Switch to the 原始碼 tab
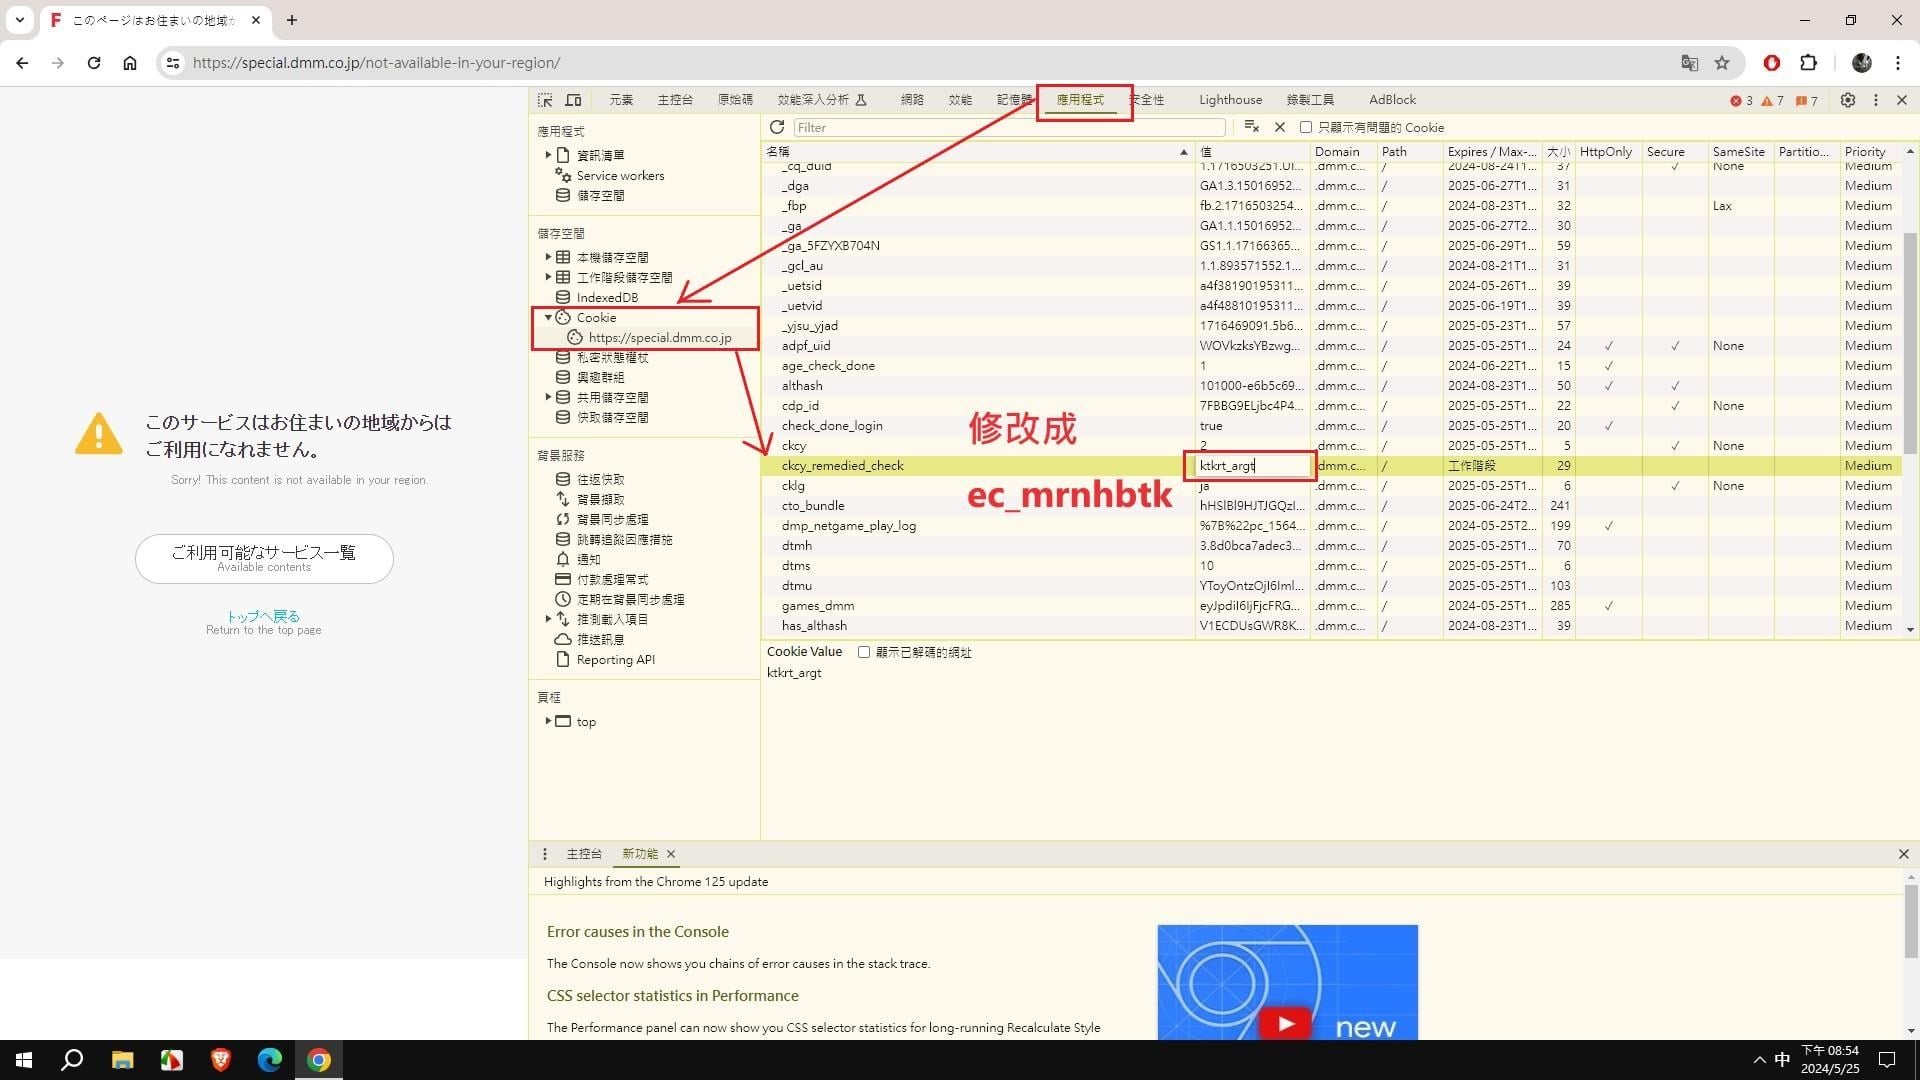Image resolution: width=1920 pixels, height=1080 pixels. pos(735,100)
